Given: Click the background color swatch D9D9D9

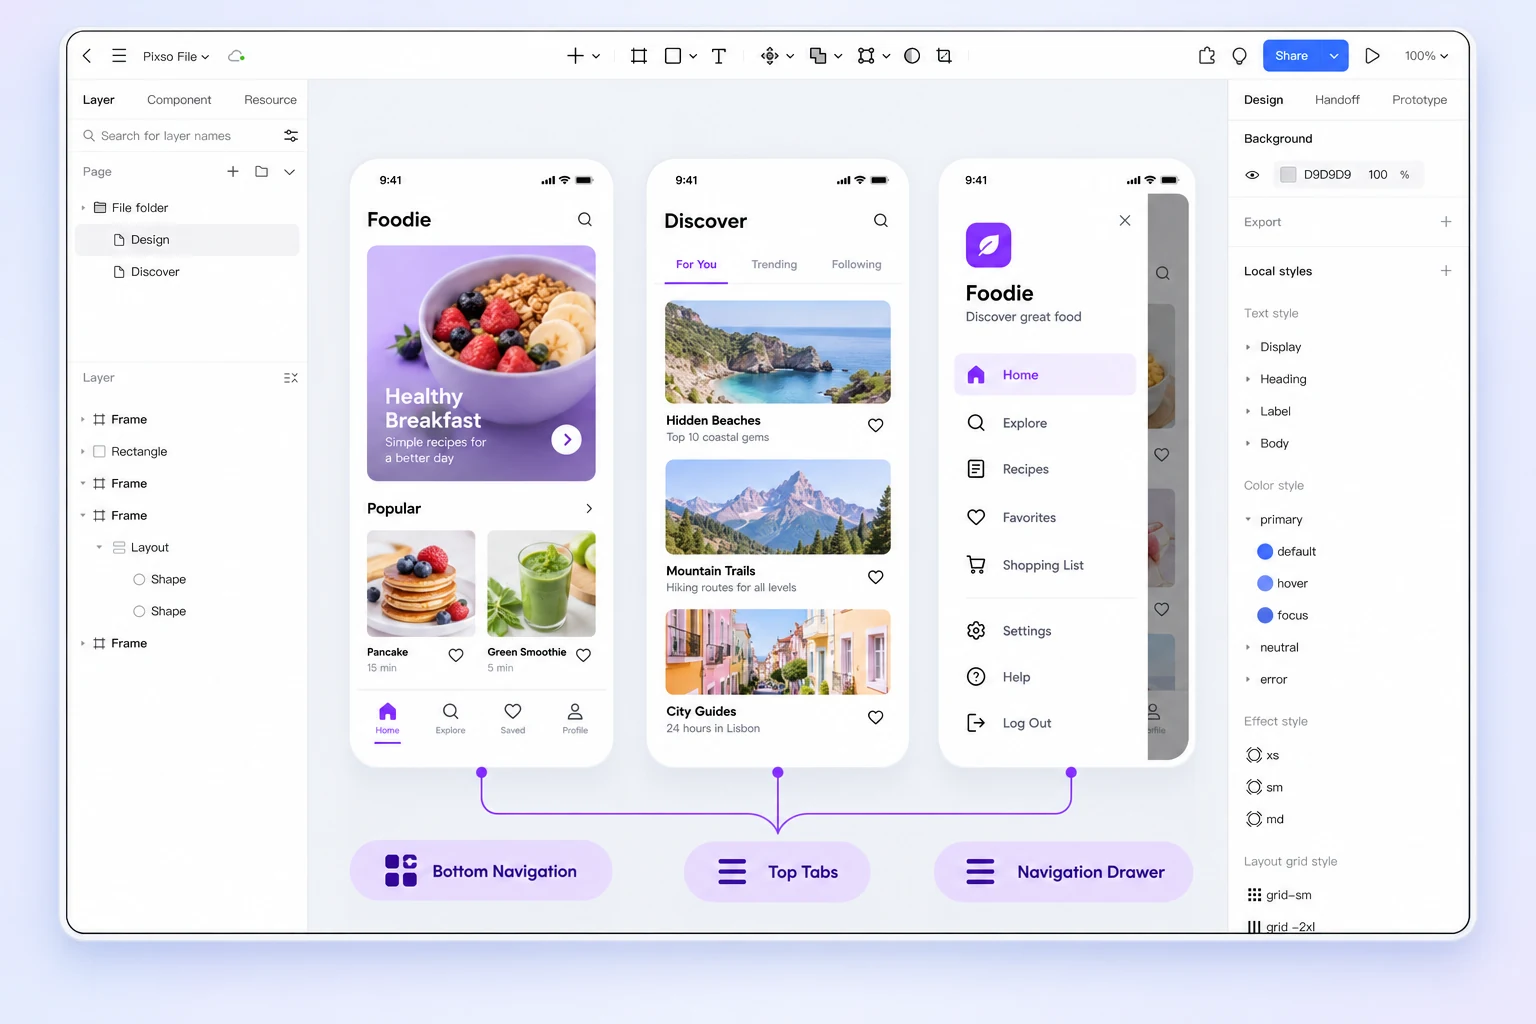Looking at the screenshot, I should [1288, 175].
